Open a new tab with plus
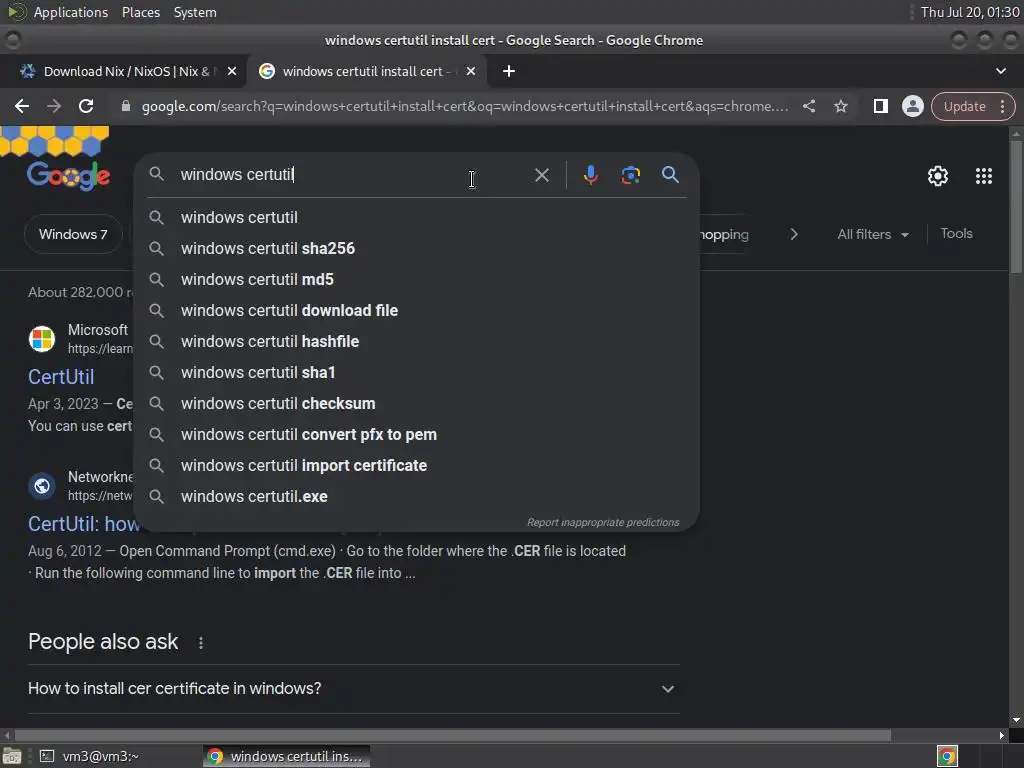Image resolution: width=1024 pixels, height=768 pixels. coord(509,71)
